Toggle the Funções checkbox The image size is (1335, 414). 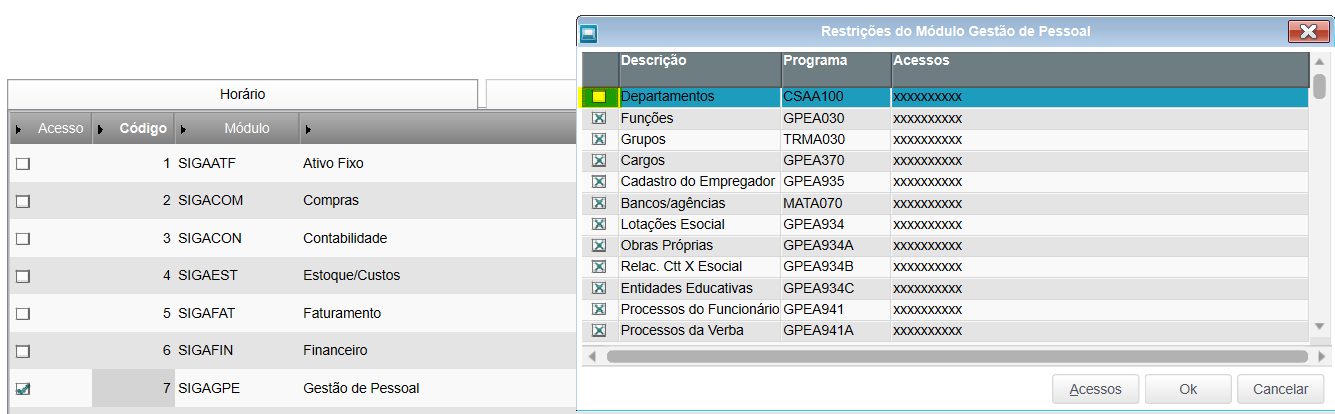[x=599, y=118]
